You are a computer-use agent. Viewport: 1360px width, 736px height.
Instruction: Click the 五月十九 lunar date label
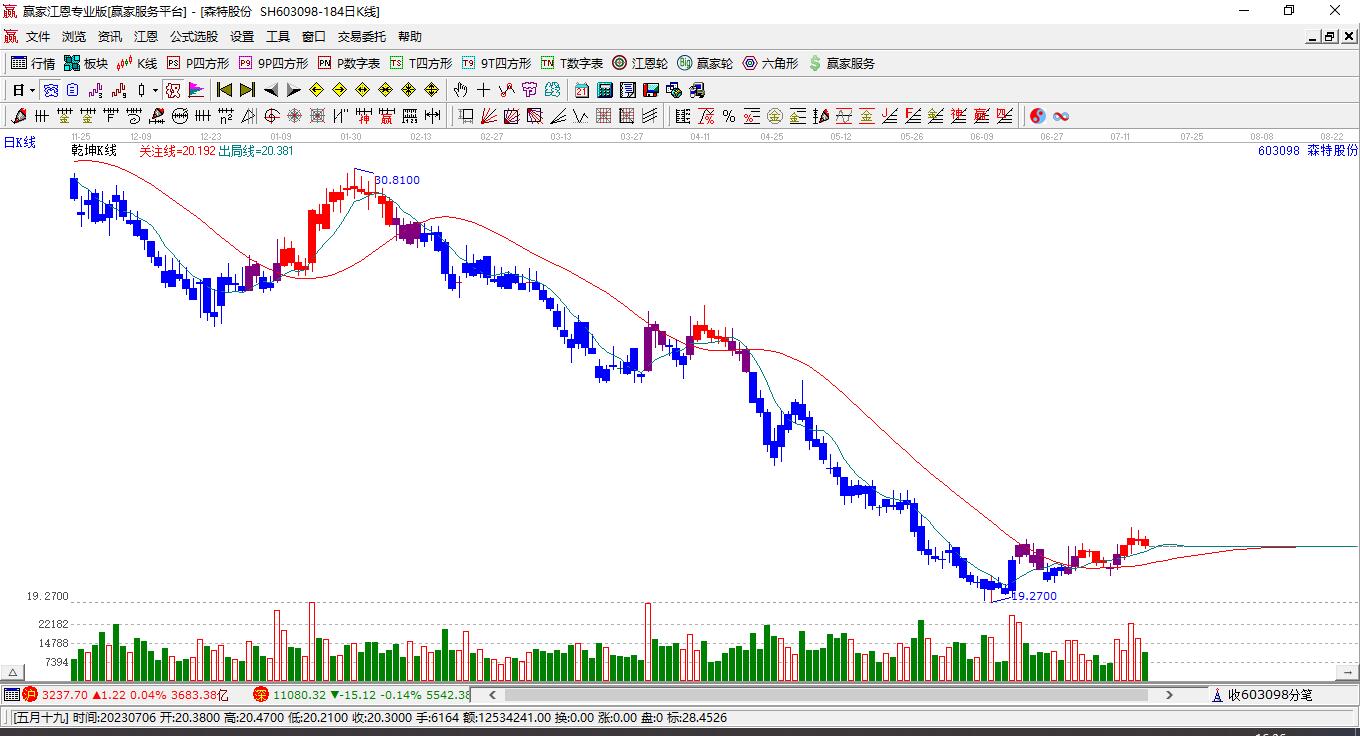(x=41, y=717)
